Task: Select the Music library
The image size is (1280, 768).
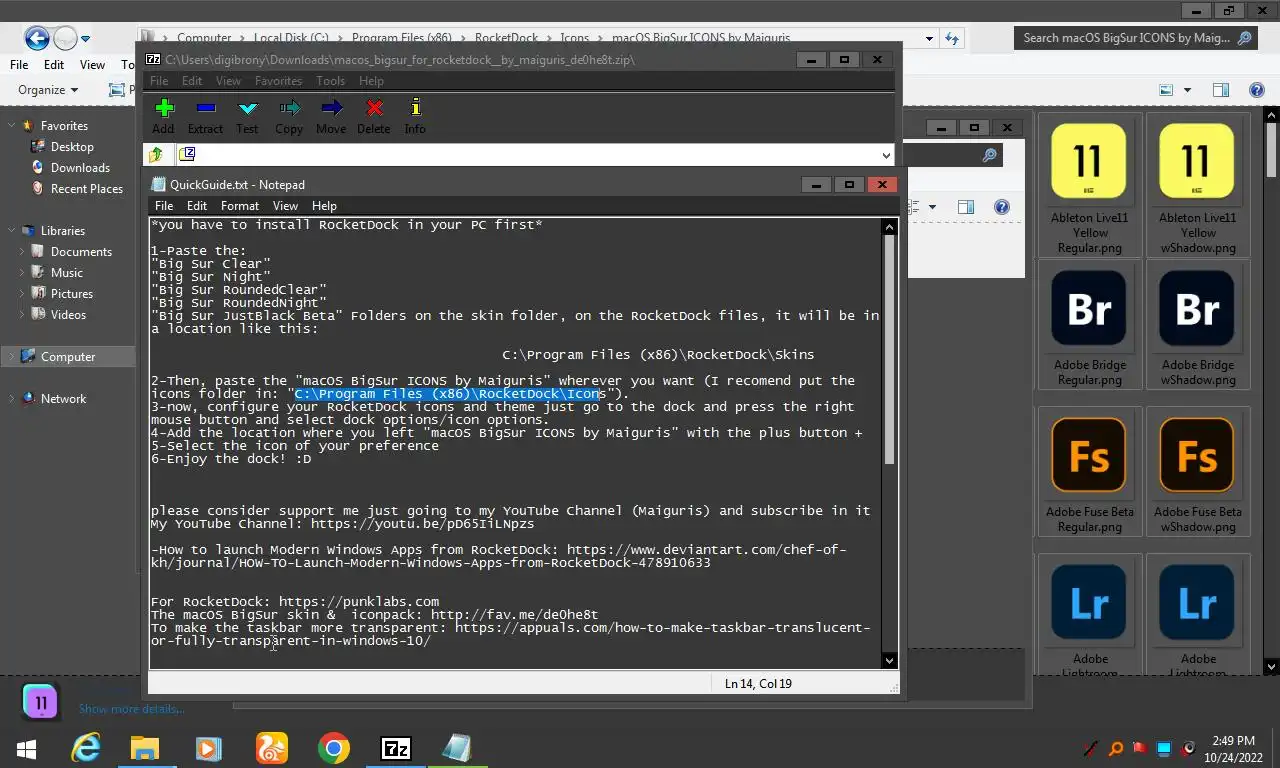Action: pos(67,272)
